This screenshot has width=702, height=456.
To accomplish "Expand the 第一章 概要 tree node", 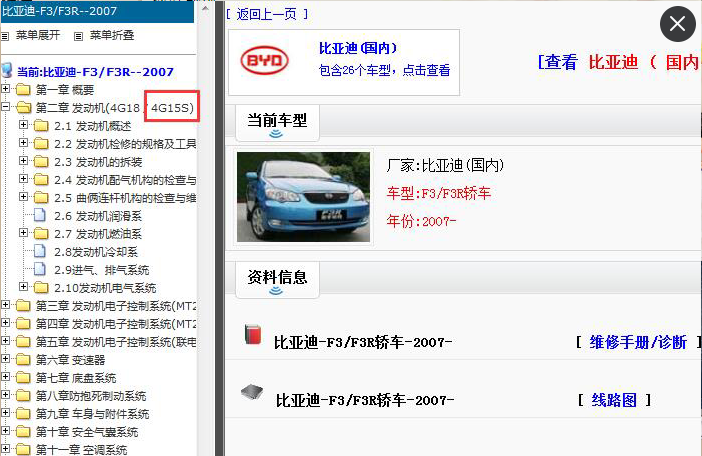I will [x=5, y=89].
